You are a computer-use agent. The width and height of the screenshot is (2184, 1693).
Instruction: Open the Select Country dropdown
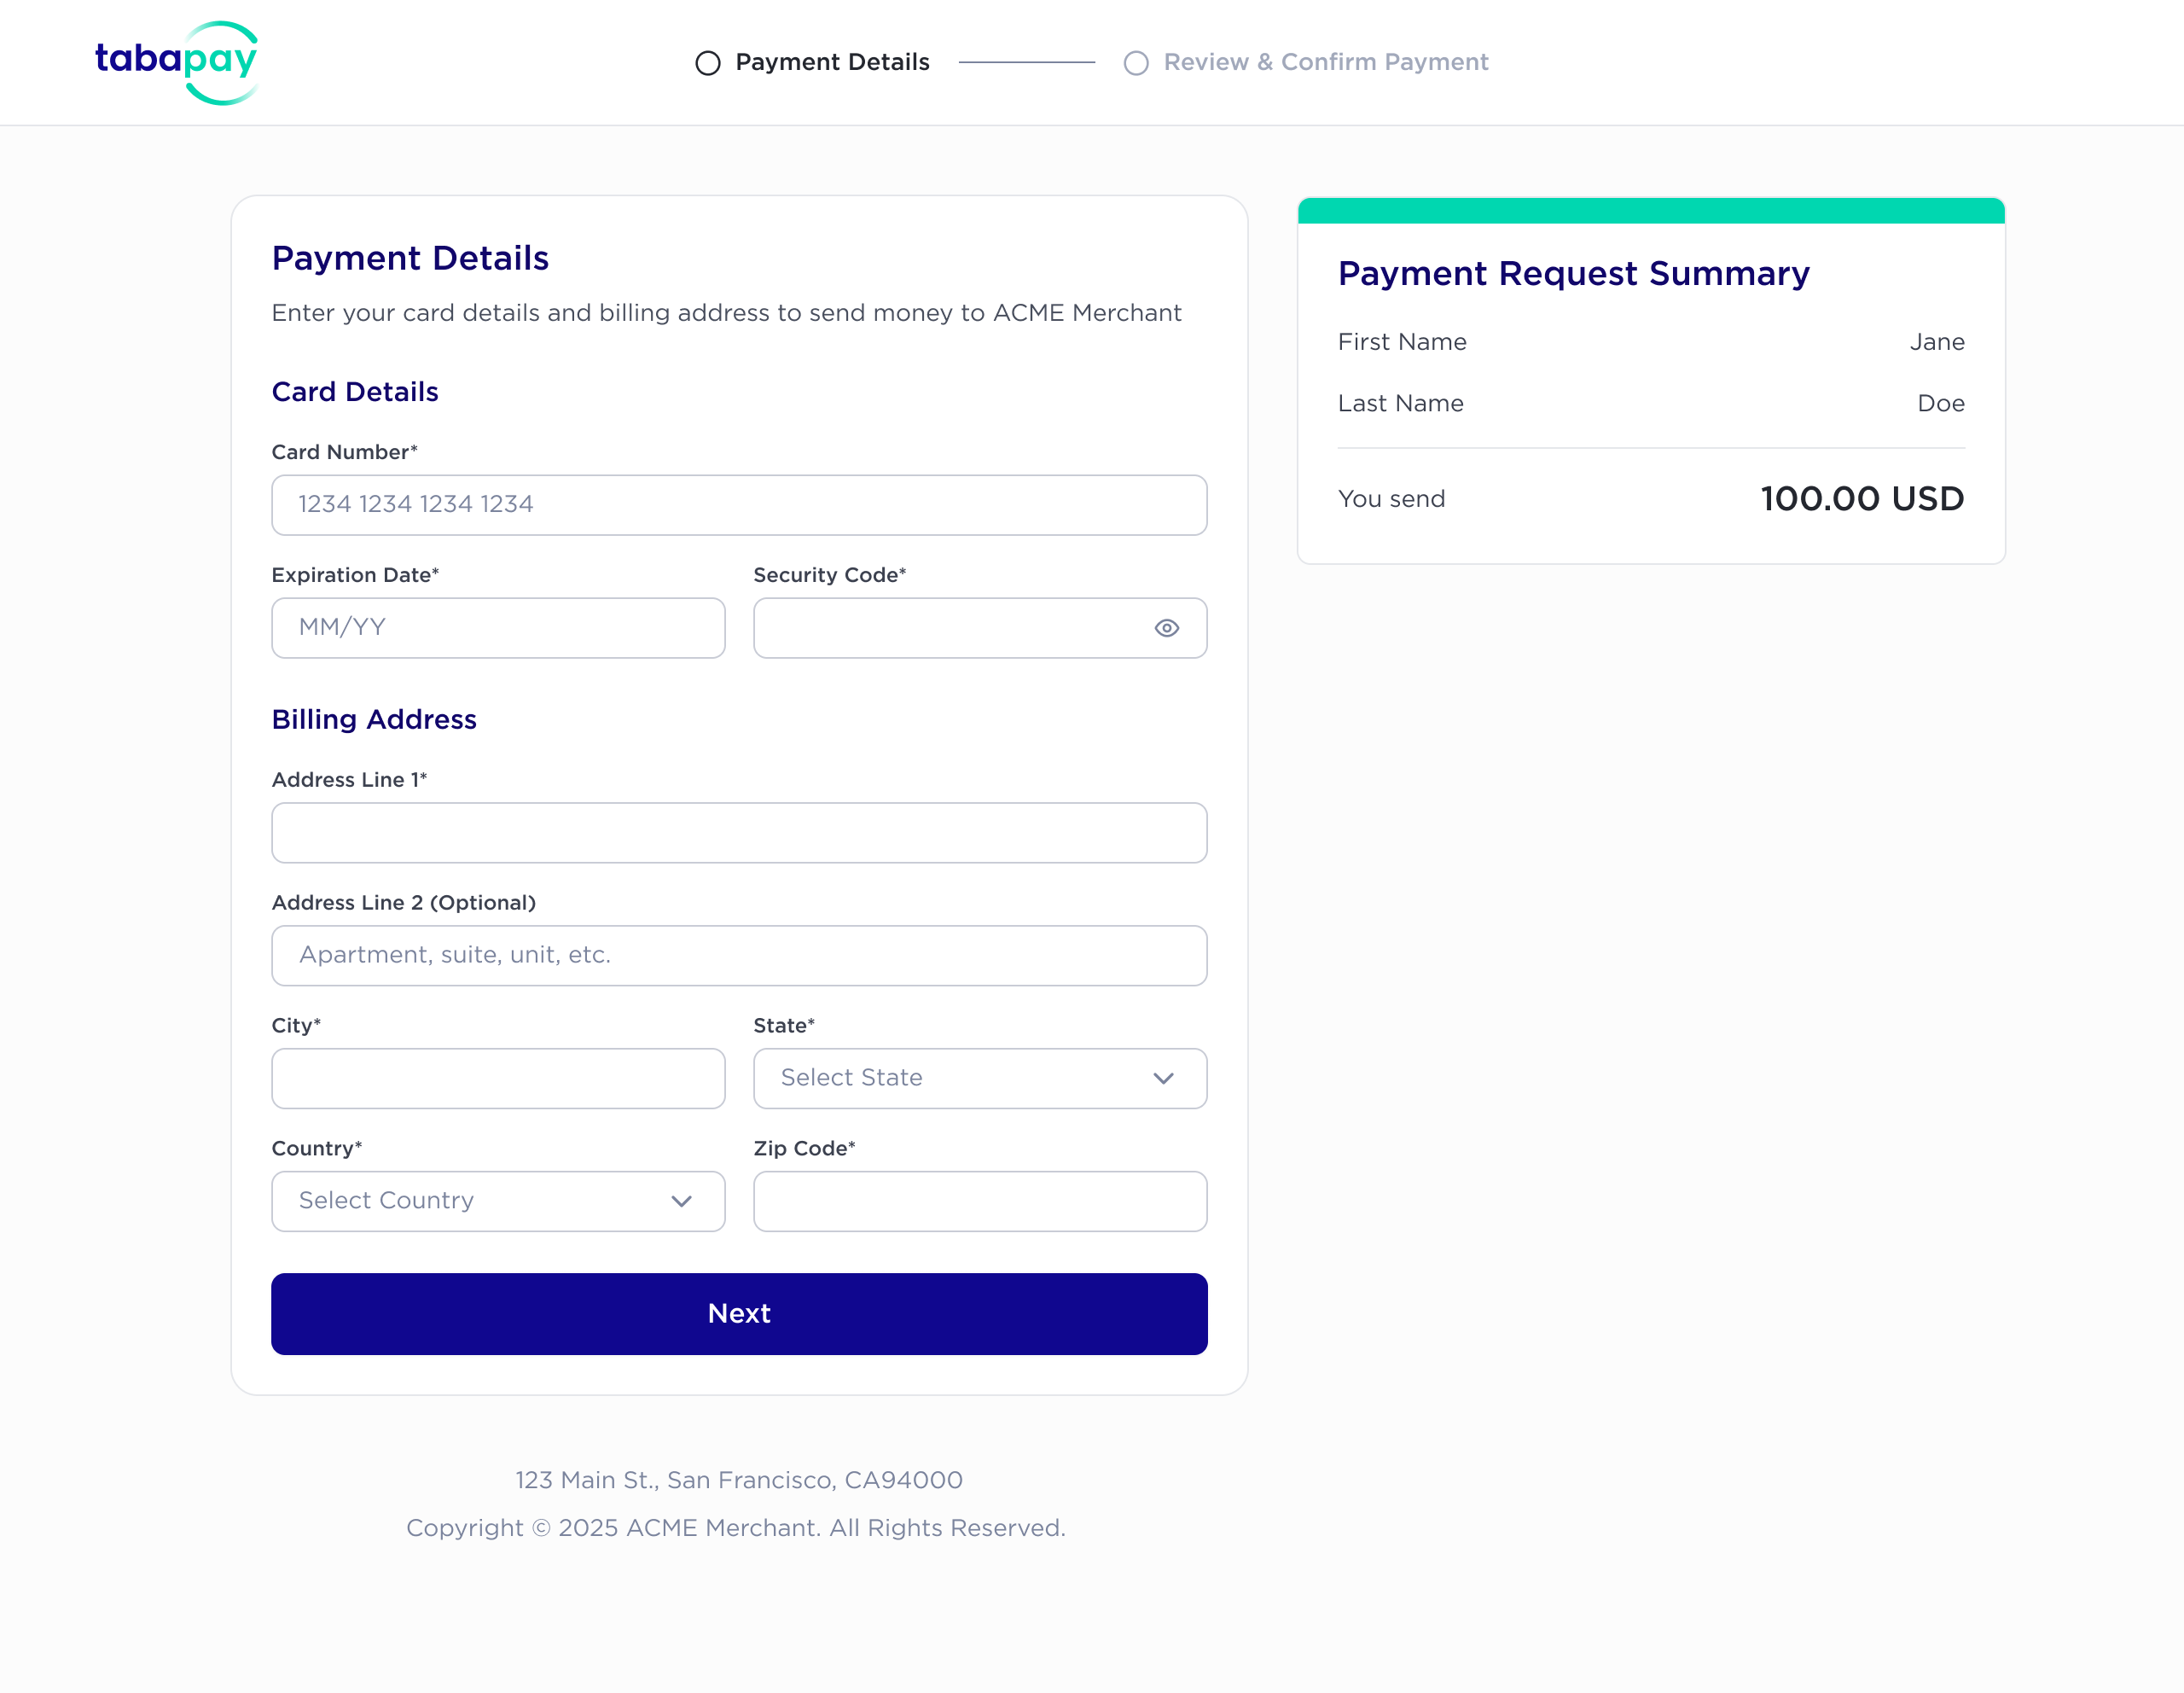(x=498, y=1201)
